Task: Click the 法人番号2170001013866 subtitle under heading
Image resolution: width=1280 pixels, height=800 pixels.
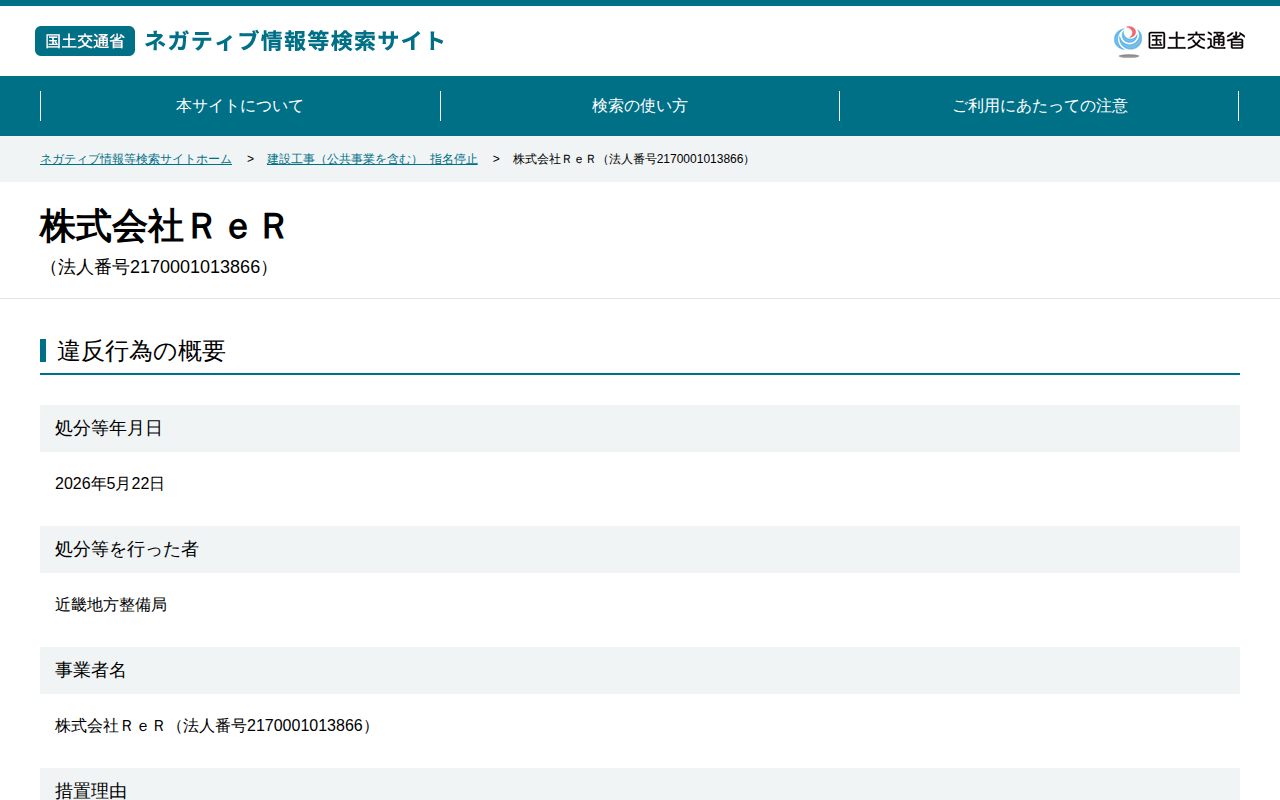Action: [x=158, y=267]
